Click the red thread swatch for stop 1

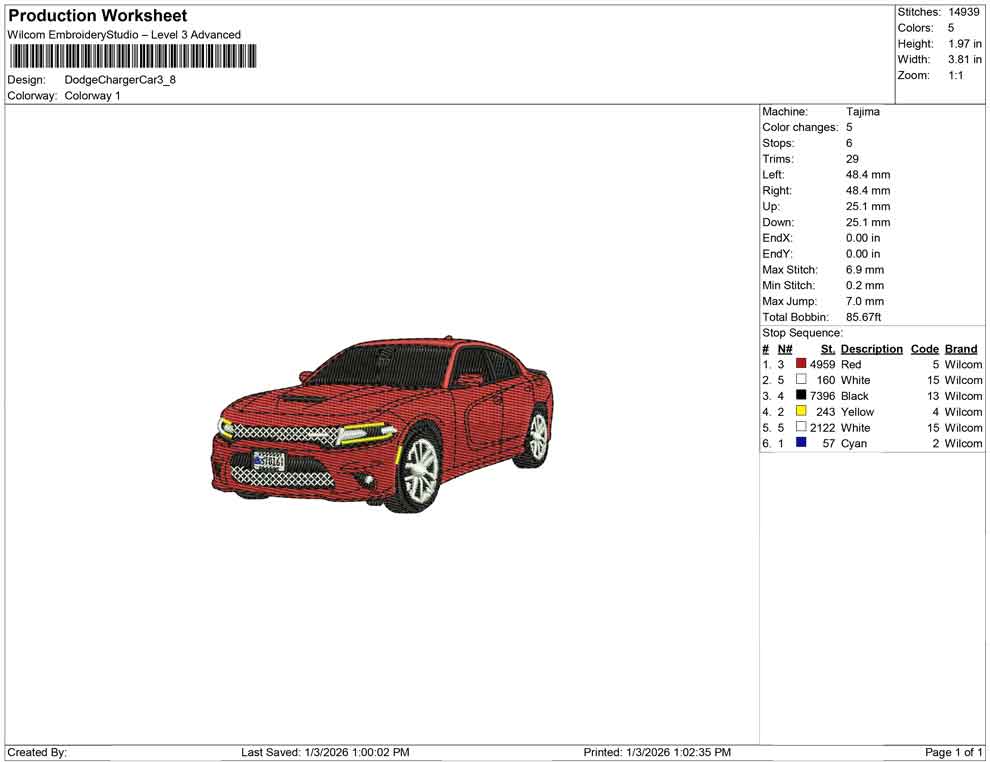click(x=800, y=364)
